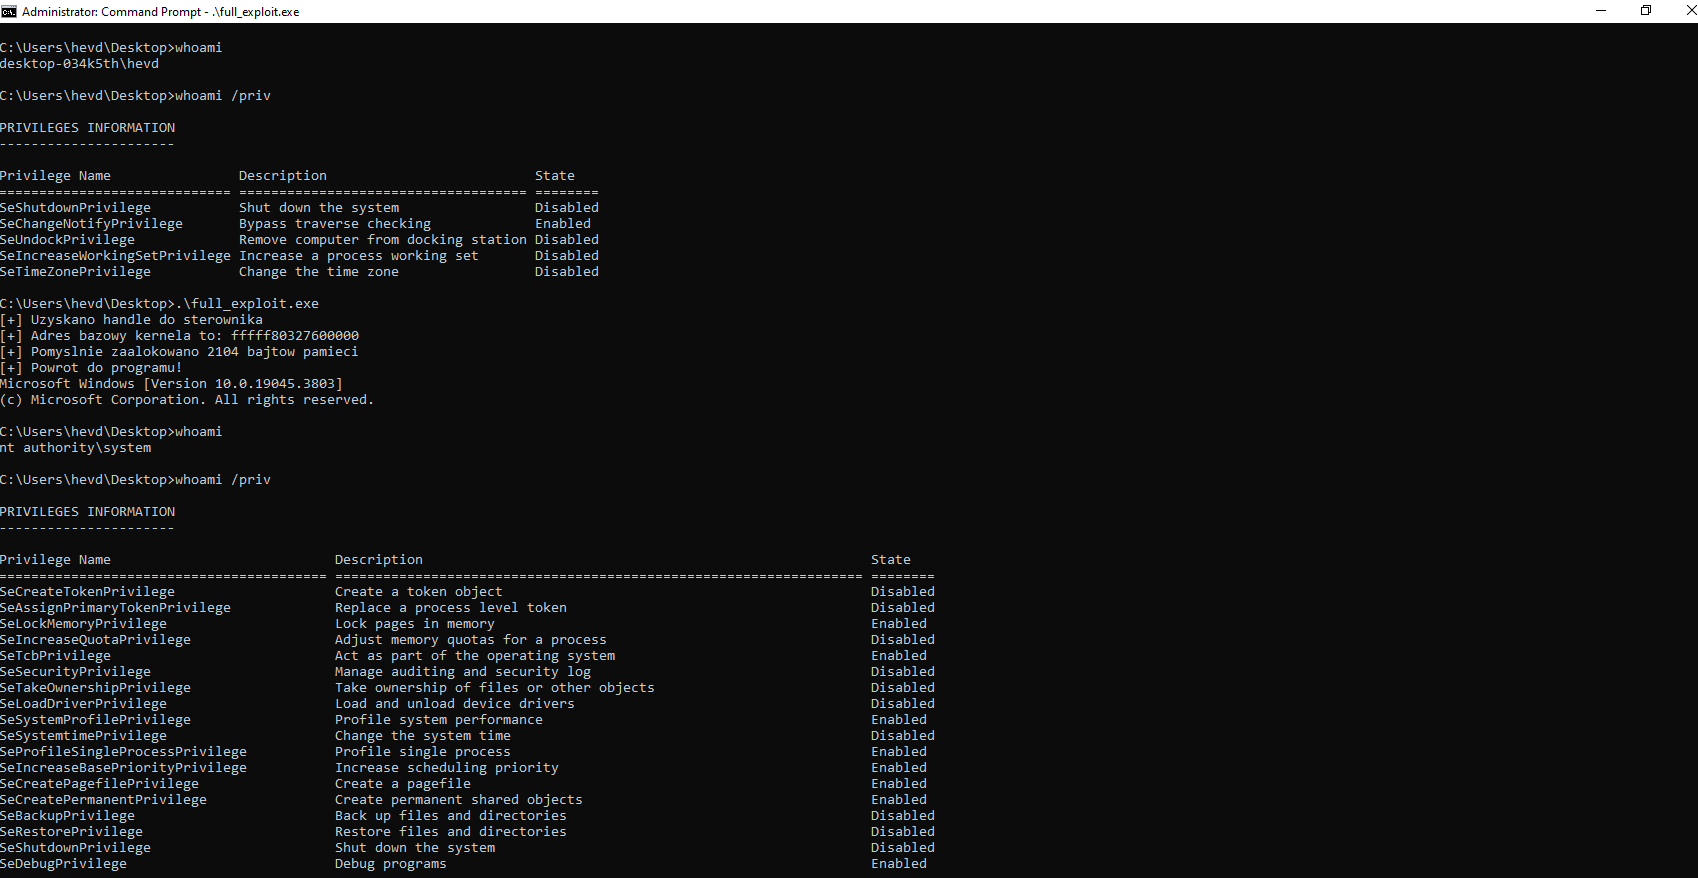Click "Bypass traverse checking" description
1698x878 pixels.
[x=335, y=224]
